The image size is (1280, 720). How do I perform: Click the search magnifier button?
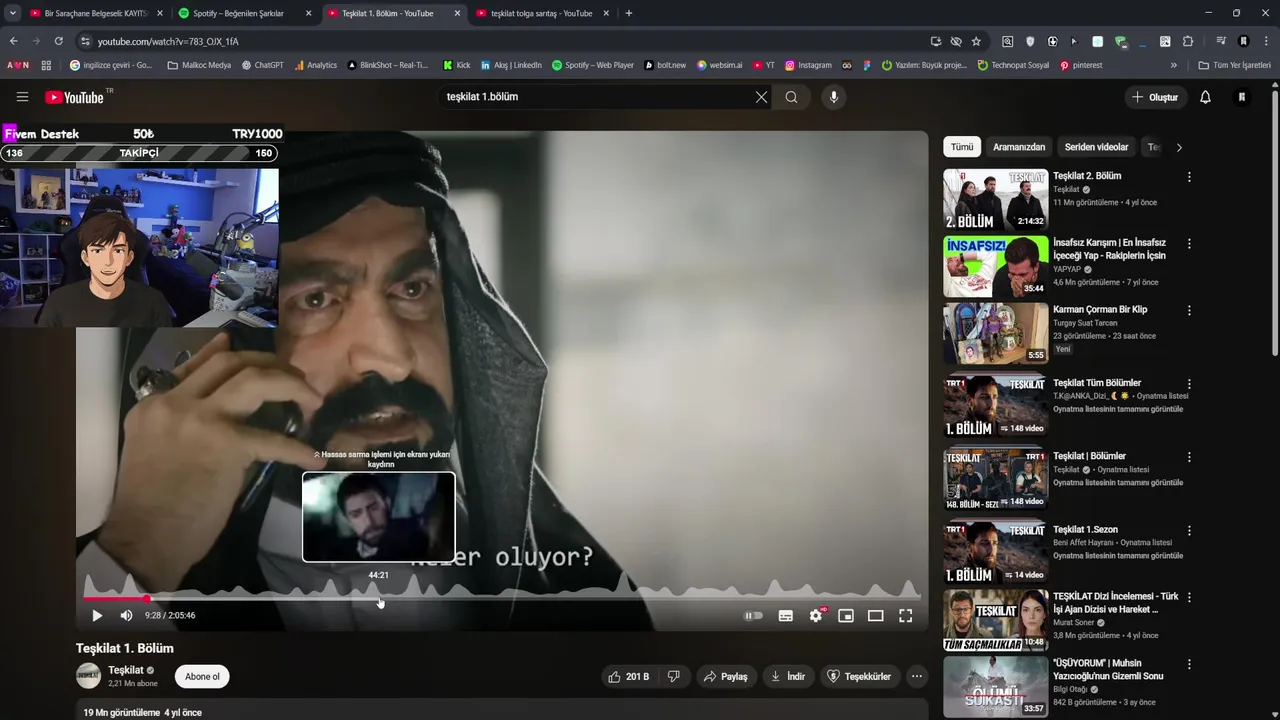(791, 97)
